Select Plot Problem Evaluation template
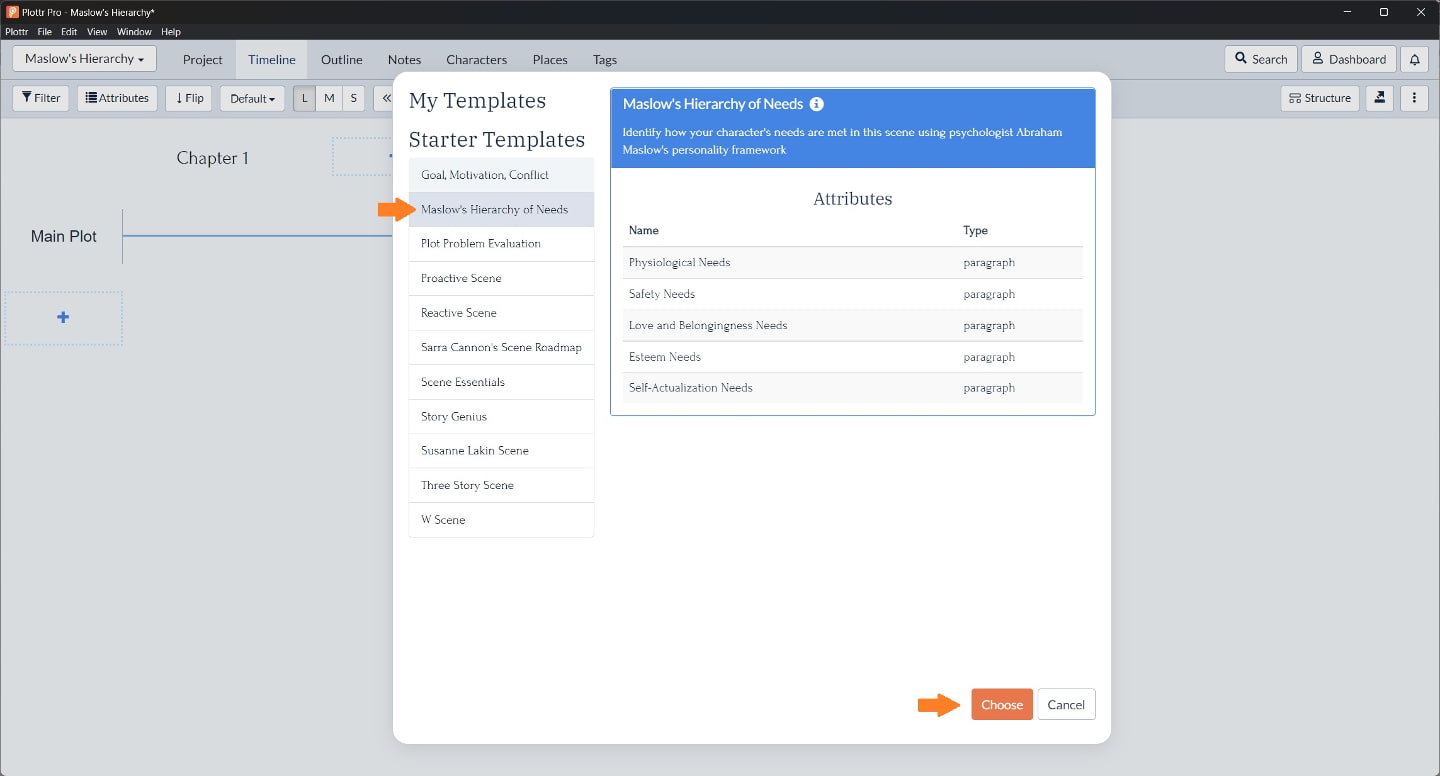Screen dimensions: 1440x776 (501, 244)
